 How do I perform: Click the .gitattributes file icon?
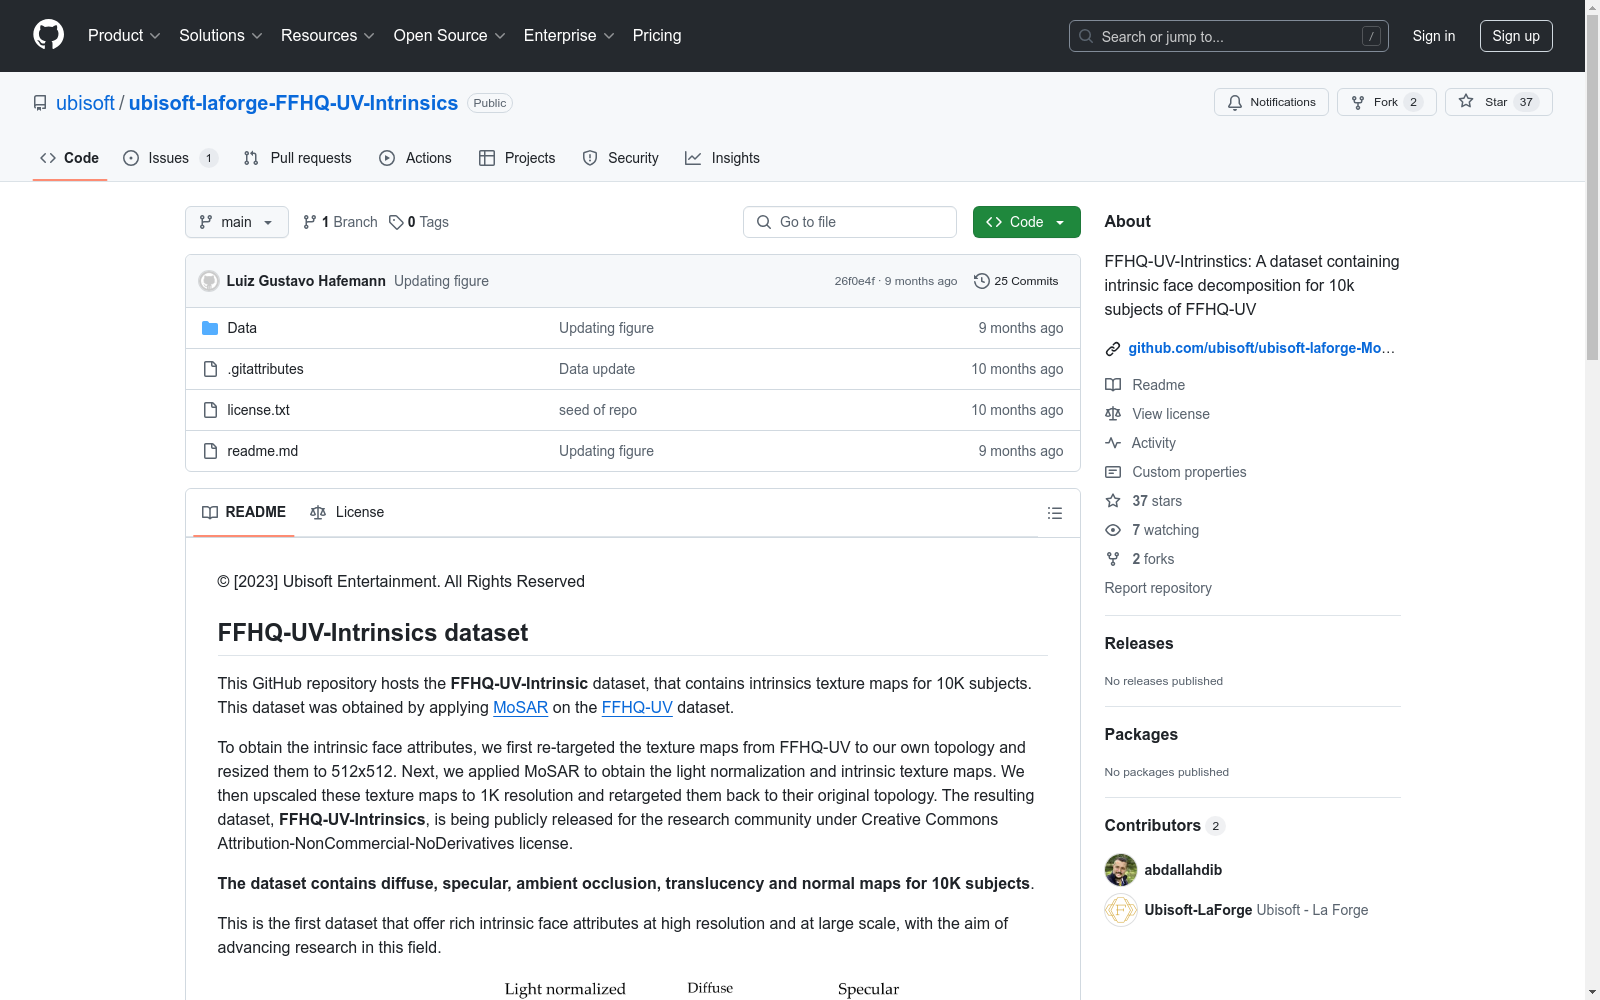(x=210, y=369)
